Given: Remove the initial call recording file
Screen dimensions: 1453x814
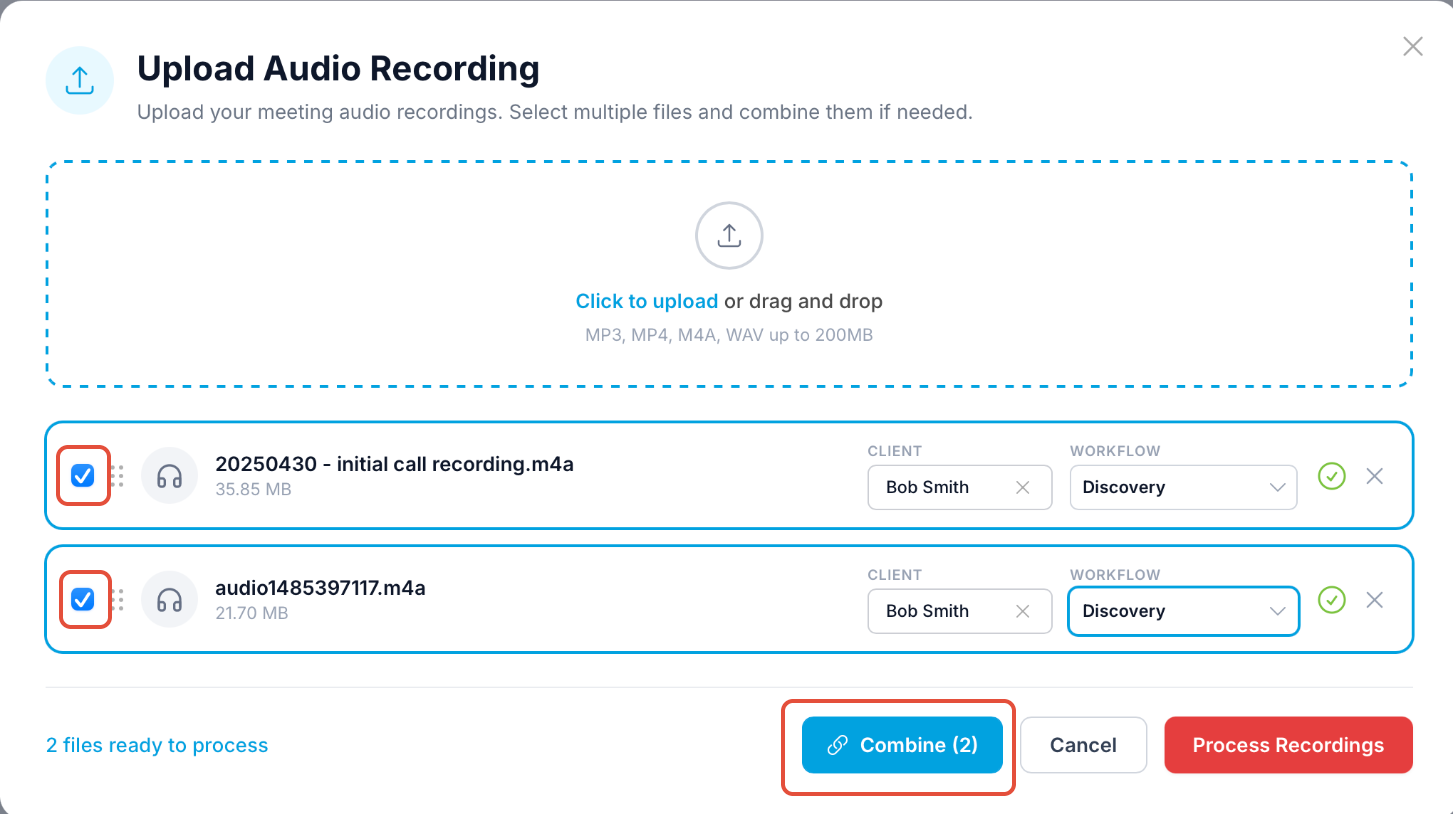Looking at the screenshot, I should click(x=1375, y=476).
